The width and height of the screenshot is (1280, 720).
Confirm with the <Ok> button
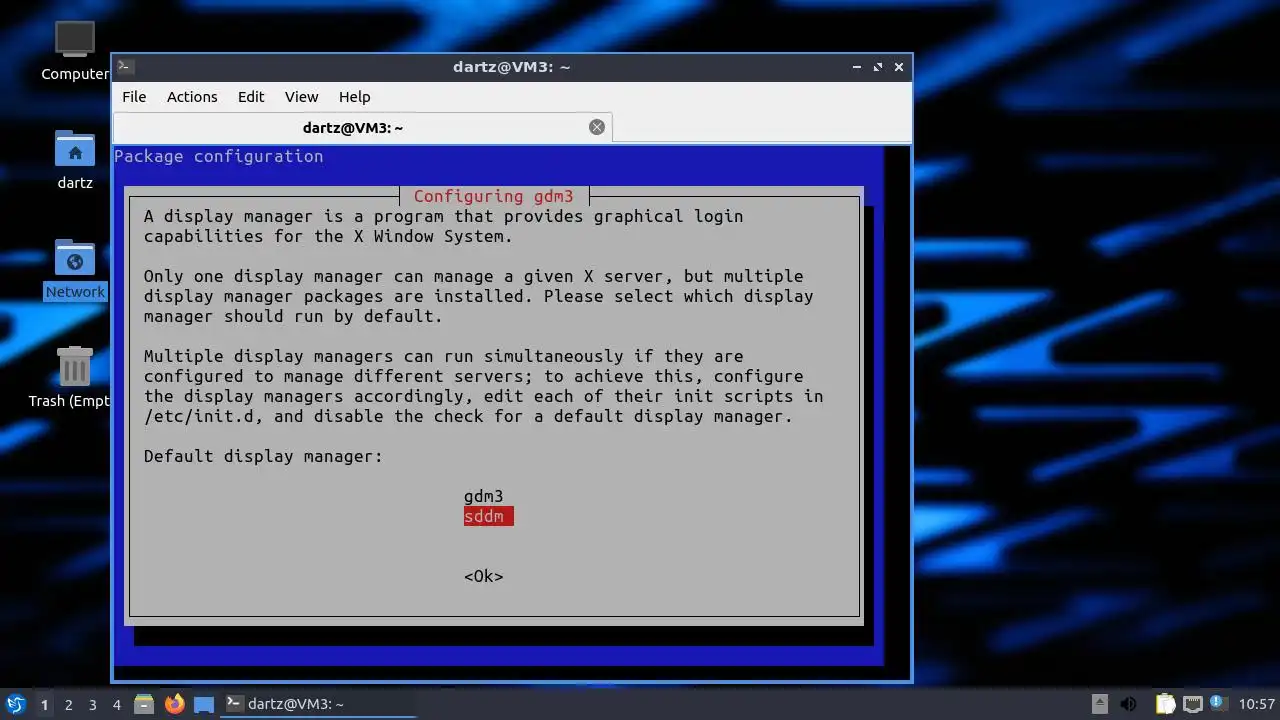(484, 576)
